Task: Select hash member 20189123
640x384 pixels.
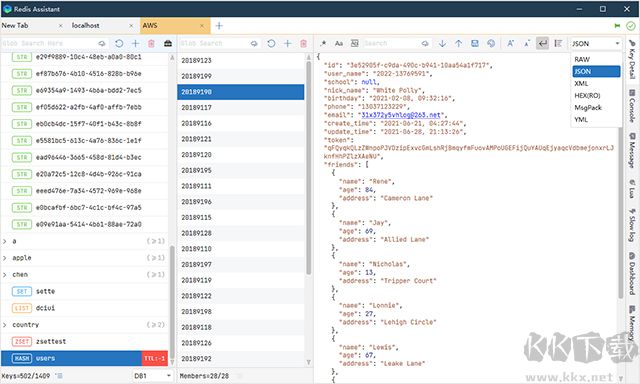Action: click(240, 60)
